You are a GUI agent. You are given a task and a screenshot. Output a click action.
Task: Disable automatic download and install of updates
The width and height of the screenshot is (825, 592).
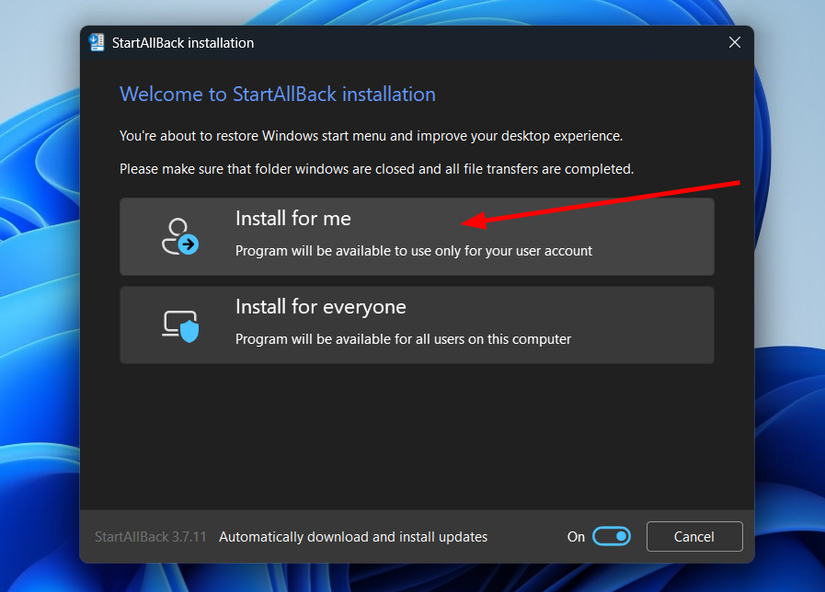click(x=612, y=536)
